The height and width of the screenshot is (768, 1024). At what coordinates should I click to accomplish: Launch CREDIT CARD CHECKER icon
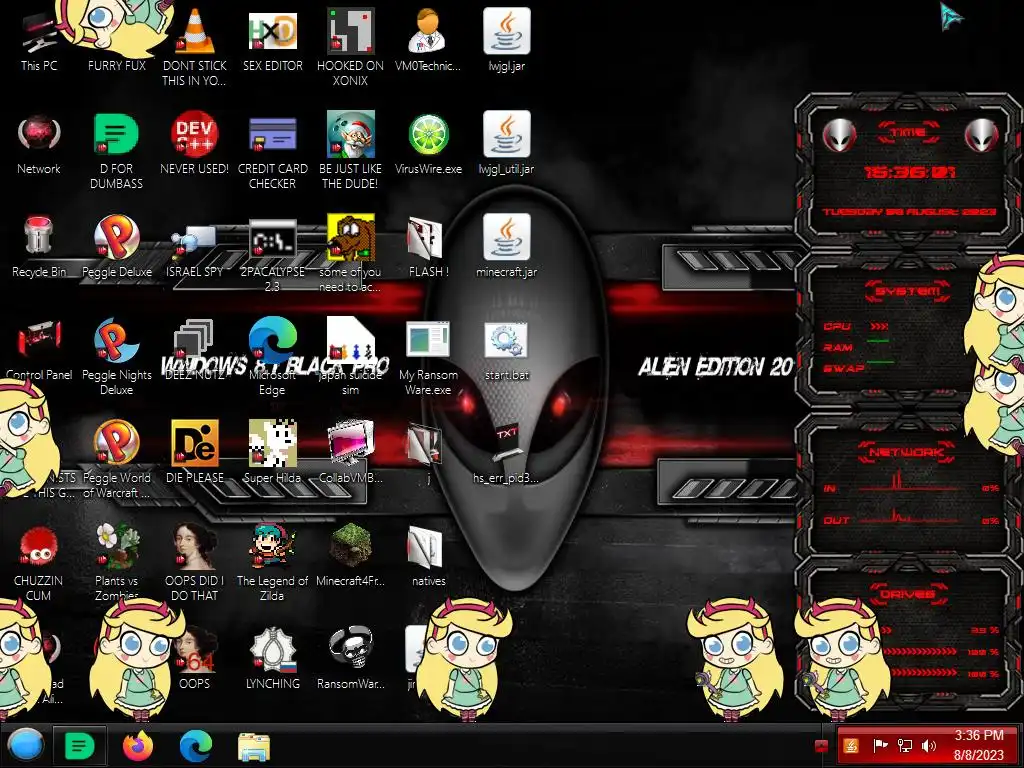tap(272, 134)
